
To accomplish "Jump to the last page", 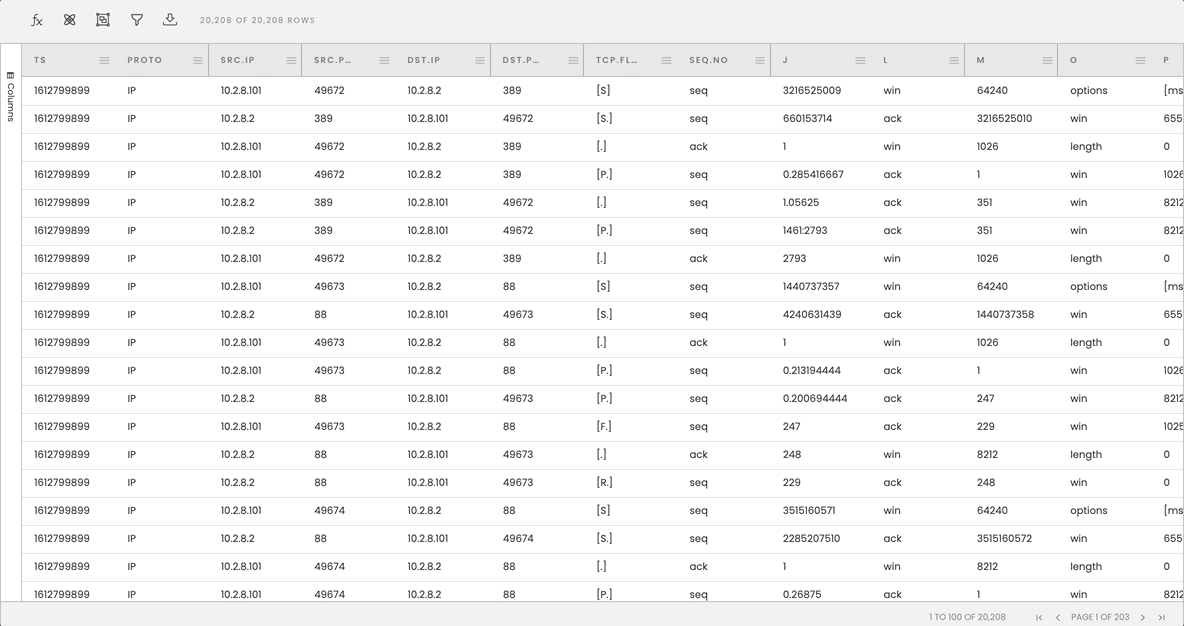I will point(1161,618).
